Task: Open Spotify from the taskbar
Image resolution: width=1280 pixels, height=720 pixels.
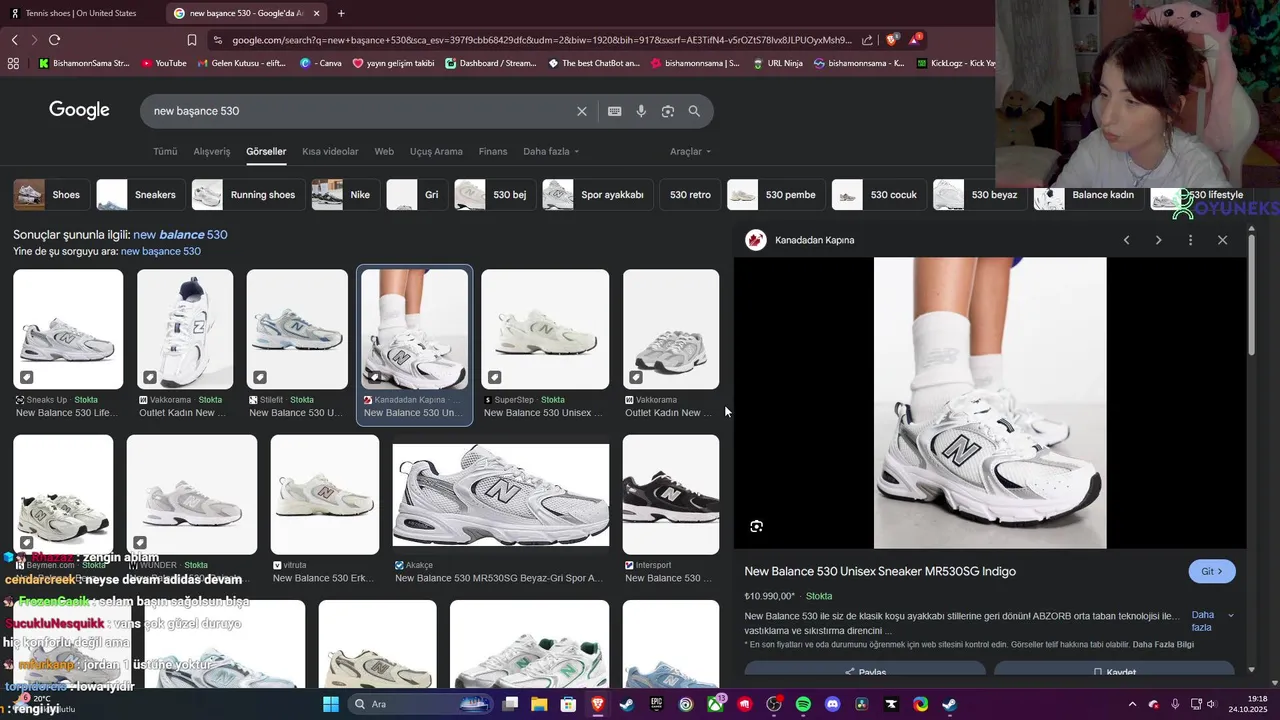Action: click(x=803, y=704)
